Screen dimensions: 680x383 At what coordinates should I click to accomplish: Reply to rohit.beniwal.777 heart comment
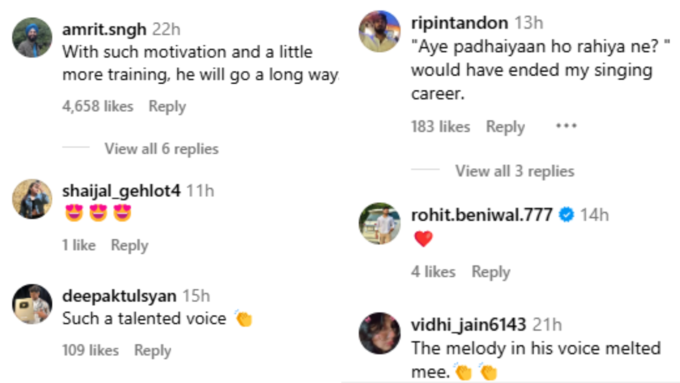point(491,272)
